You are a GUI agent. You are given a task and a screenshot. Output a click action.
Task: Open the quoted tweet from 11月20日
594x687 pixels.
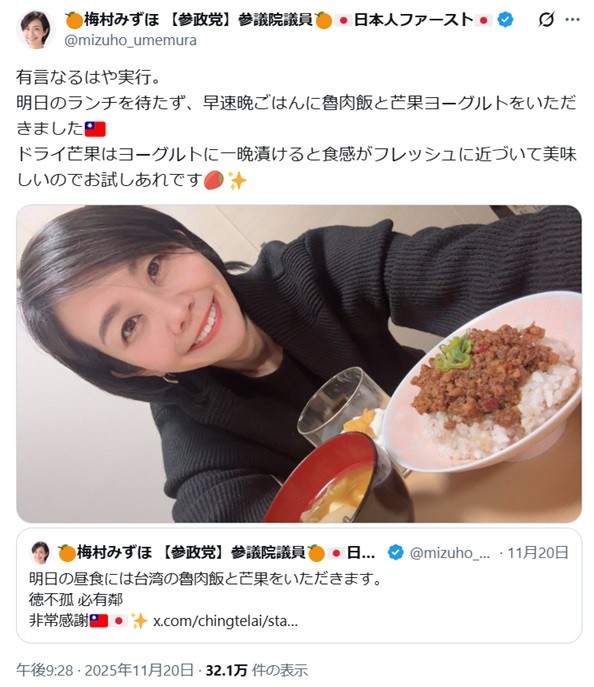[x=299, y=585]
